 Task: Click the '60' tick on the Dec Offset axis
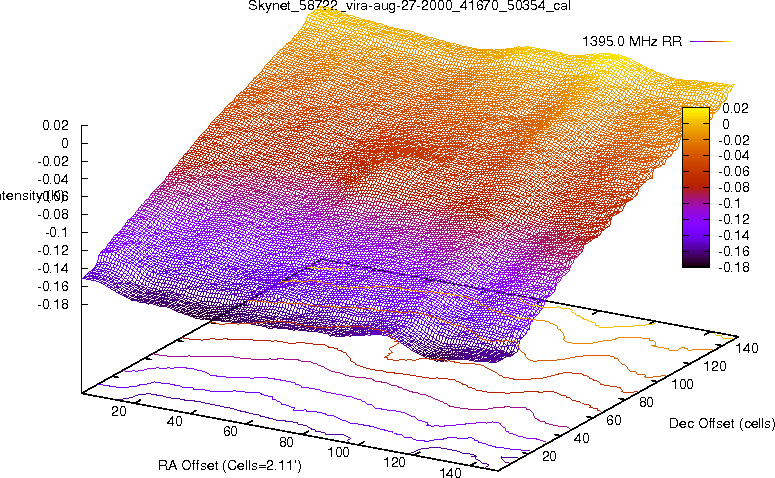614,421
